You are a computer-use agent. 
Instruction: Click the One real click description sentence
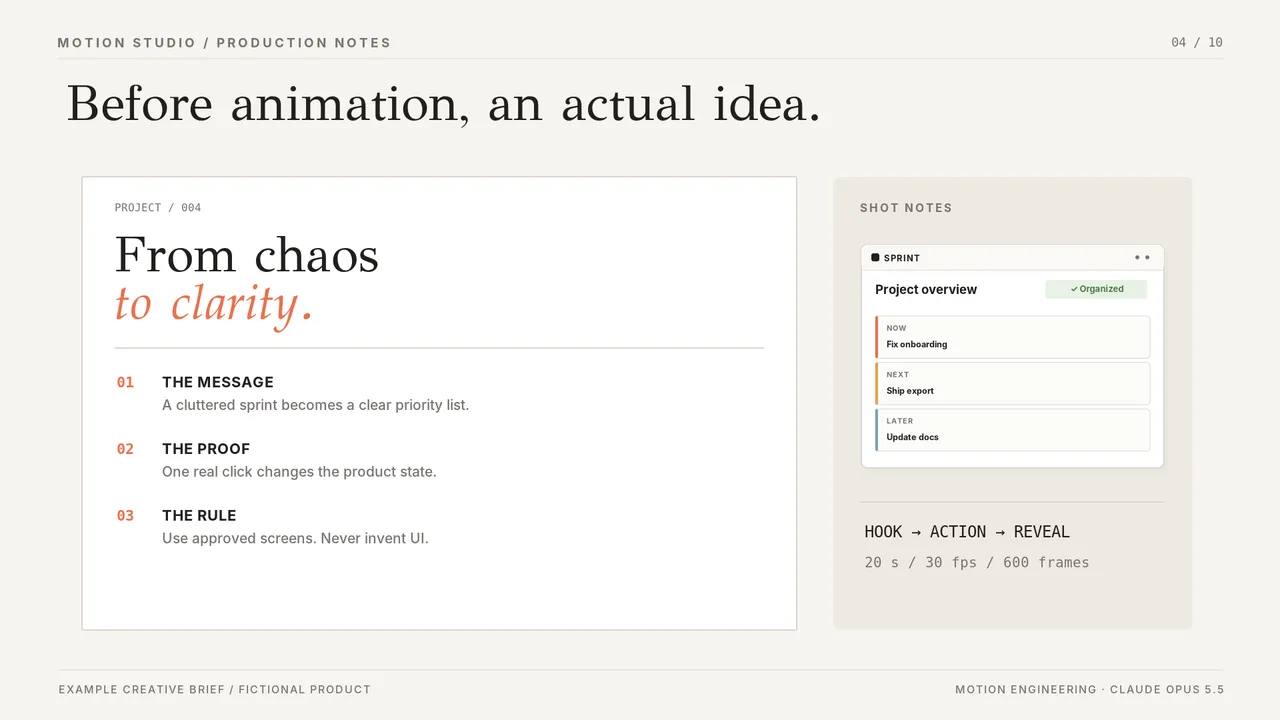click(x=299, y=471)
